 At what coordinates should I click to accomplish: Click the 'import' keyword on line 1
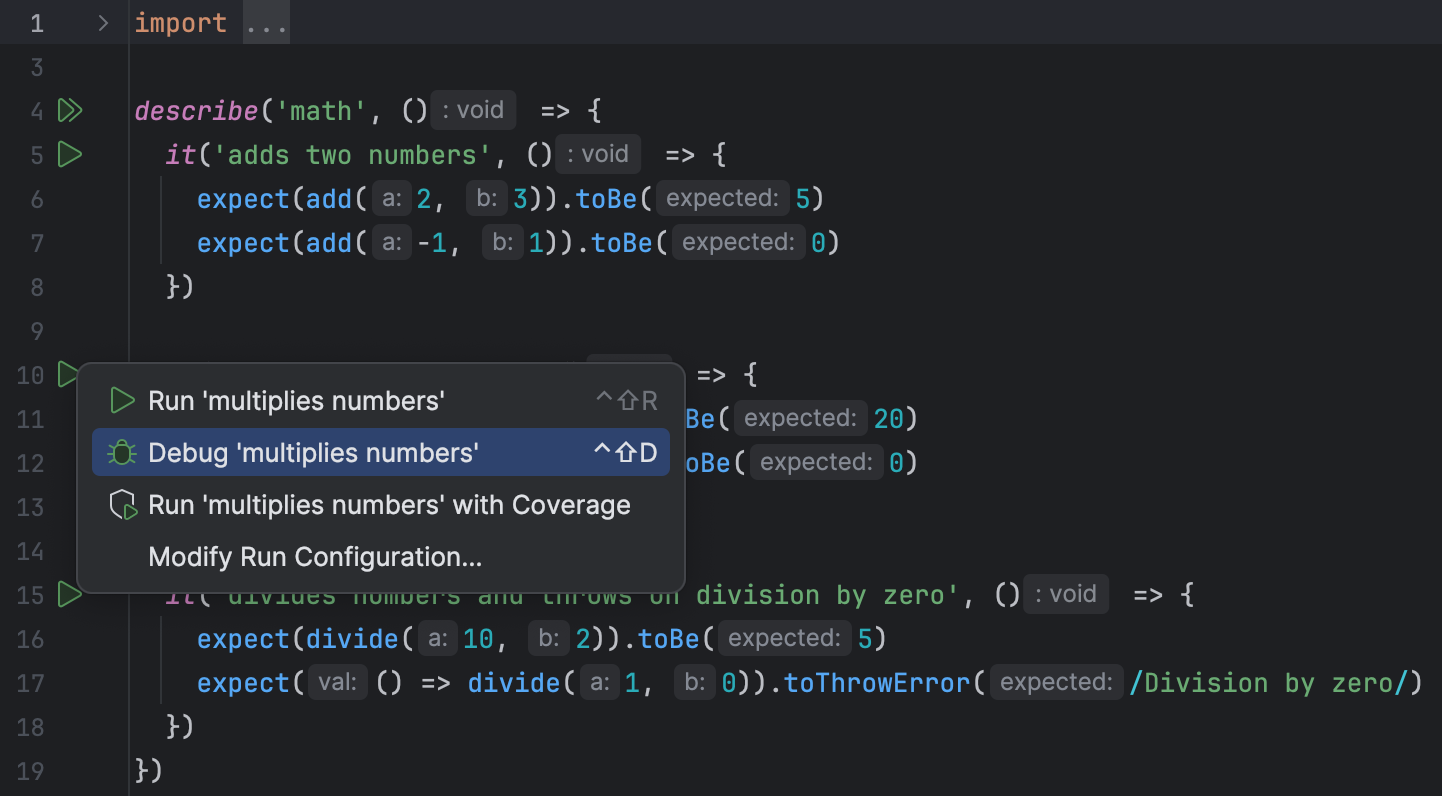point(180,22)
